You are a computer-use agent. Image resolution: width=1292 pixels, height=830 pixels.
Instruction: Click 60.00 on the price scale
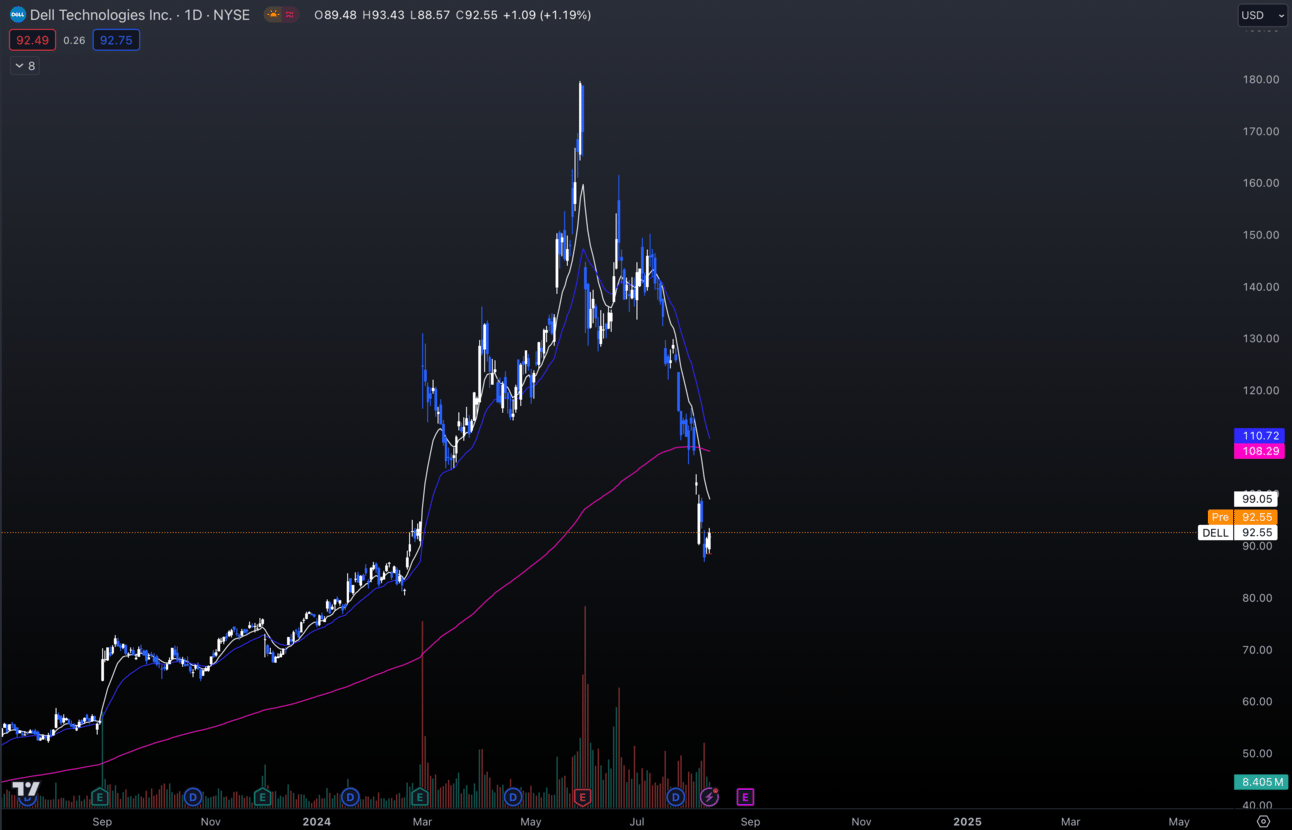coord(1257,701)
